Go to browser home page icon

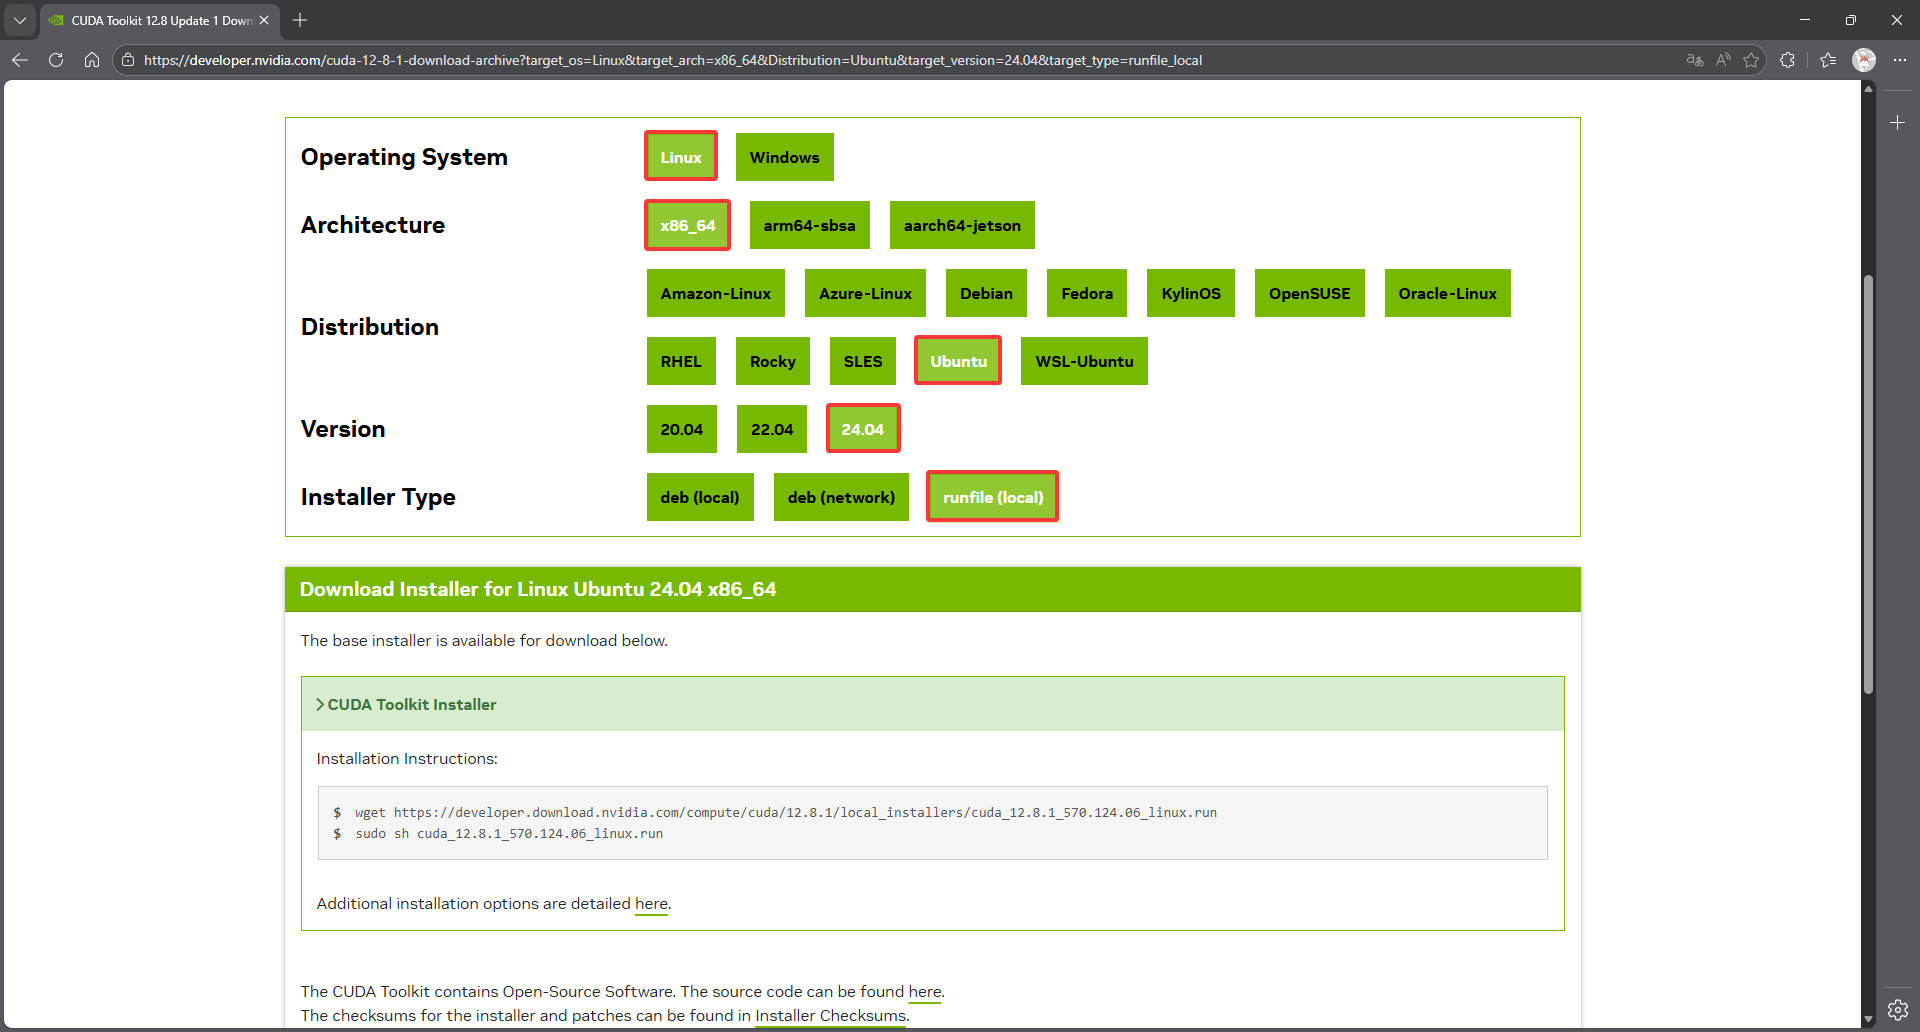[92, 60]
